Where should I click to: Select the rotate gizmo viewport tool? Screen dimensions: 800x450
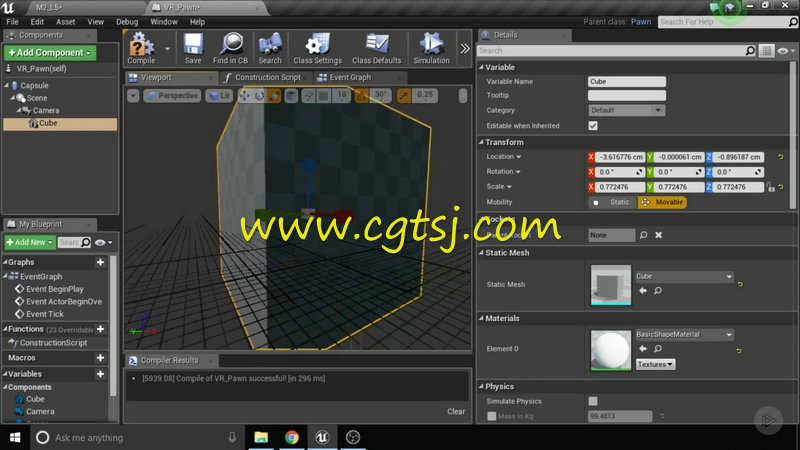tap(259, 95)
